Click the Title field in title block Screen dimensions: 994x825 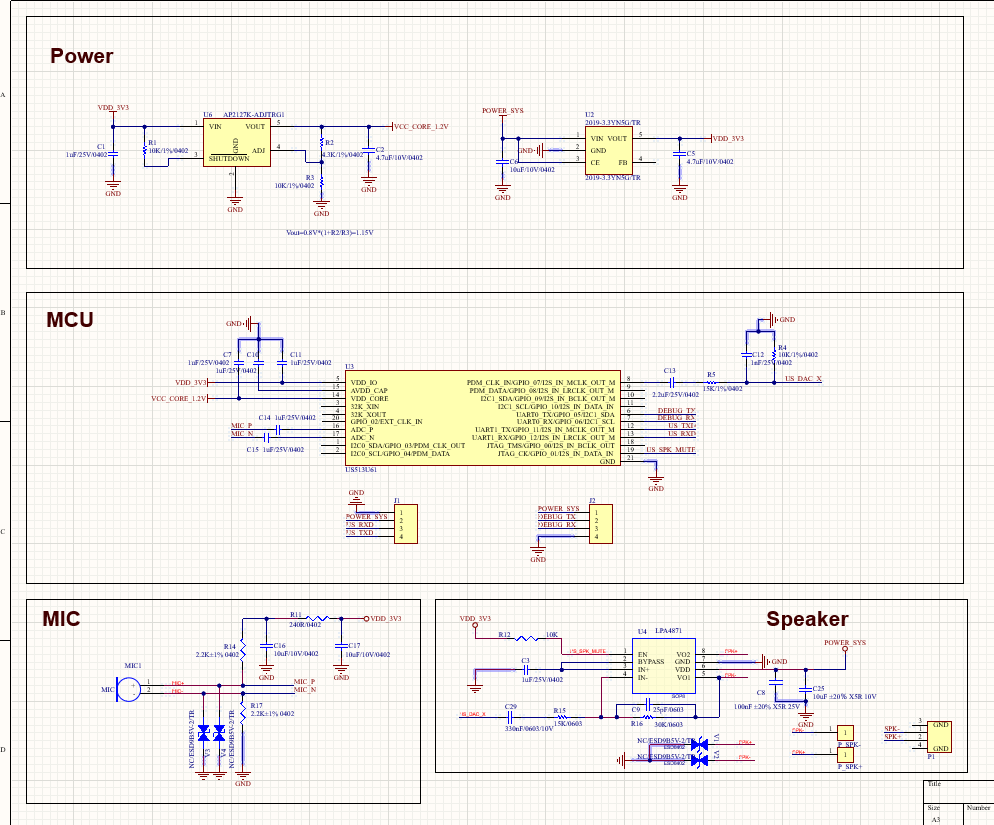(x=934, y=785)
